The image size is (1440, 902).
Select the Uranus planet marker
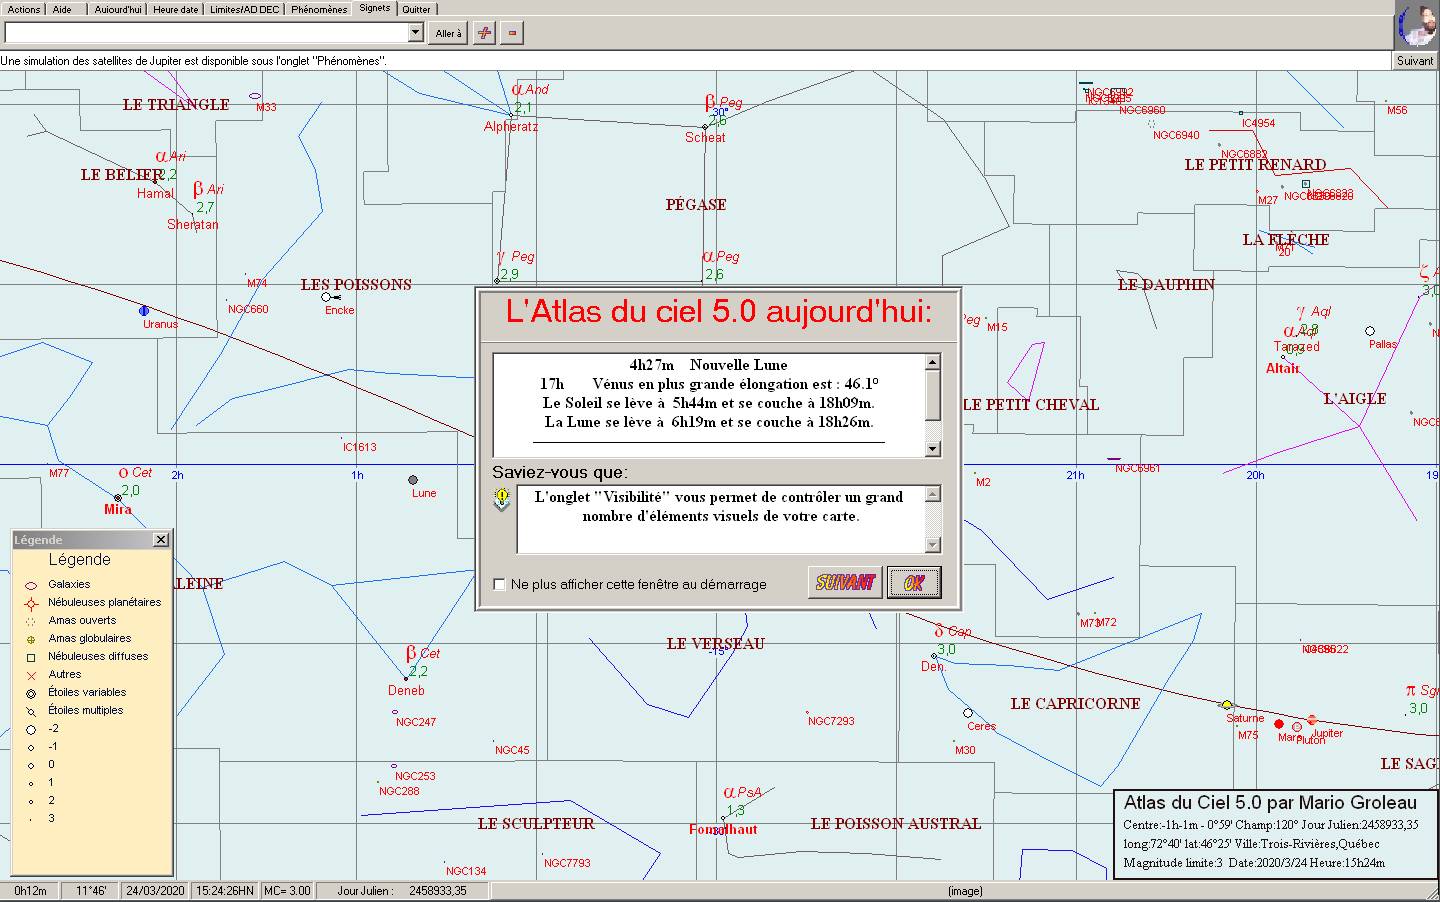144,311
